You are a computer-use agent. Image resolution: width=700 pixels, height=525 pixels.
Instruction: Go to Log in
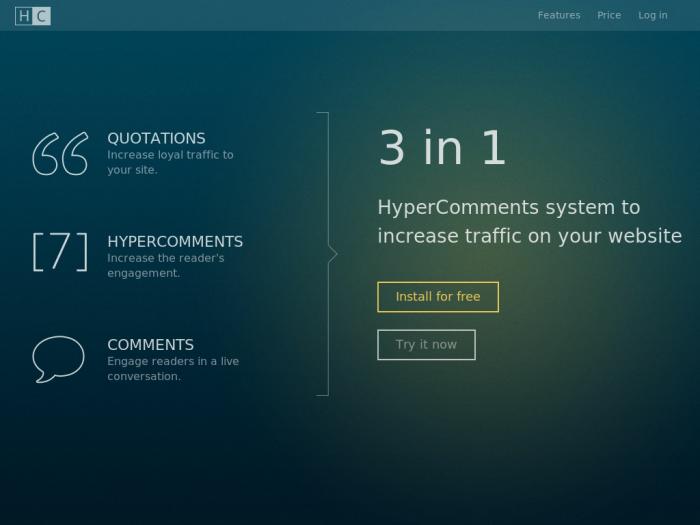[653, 16]
